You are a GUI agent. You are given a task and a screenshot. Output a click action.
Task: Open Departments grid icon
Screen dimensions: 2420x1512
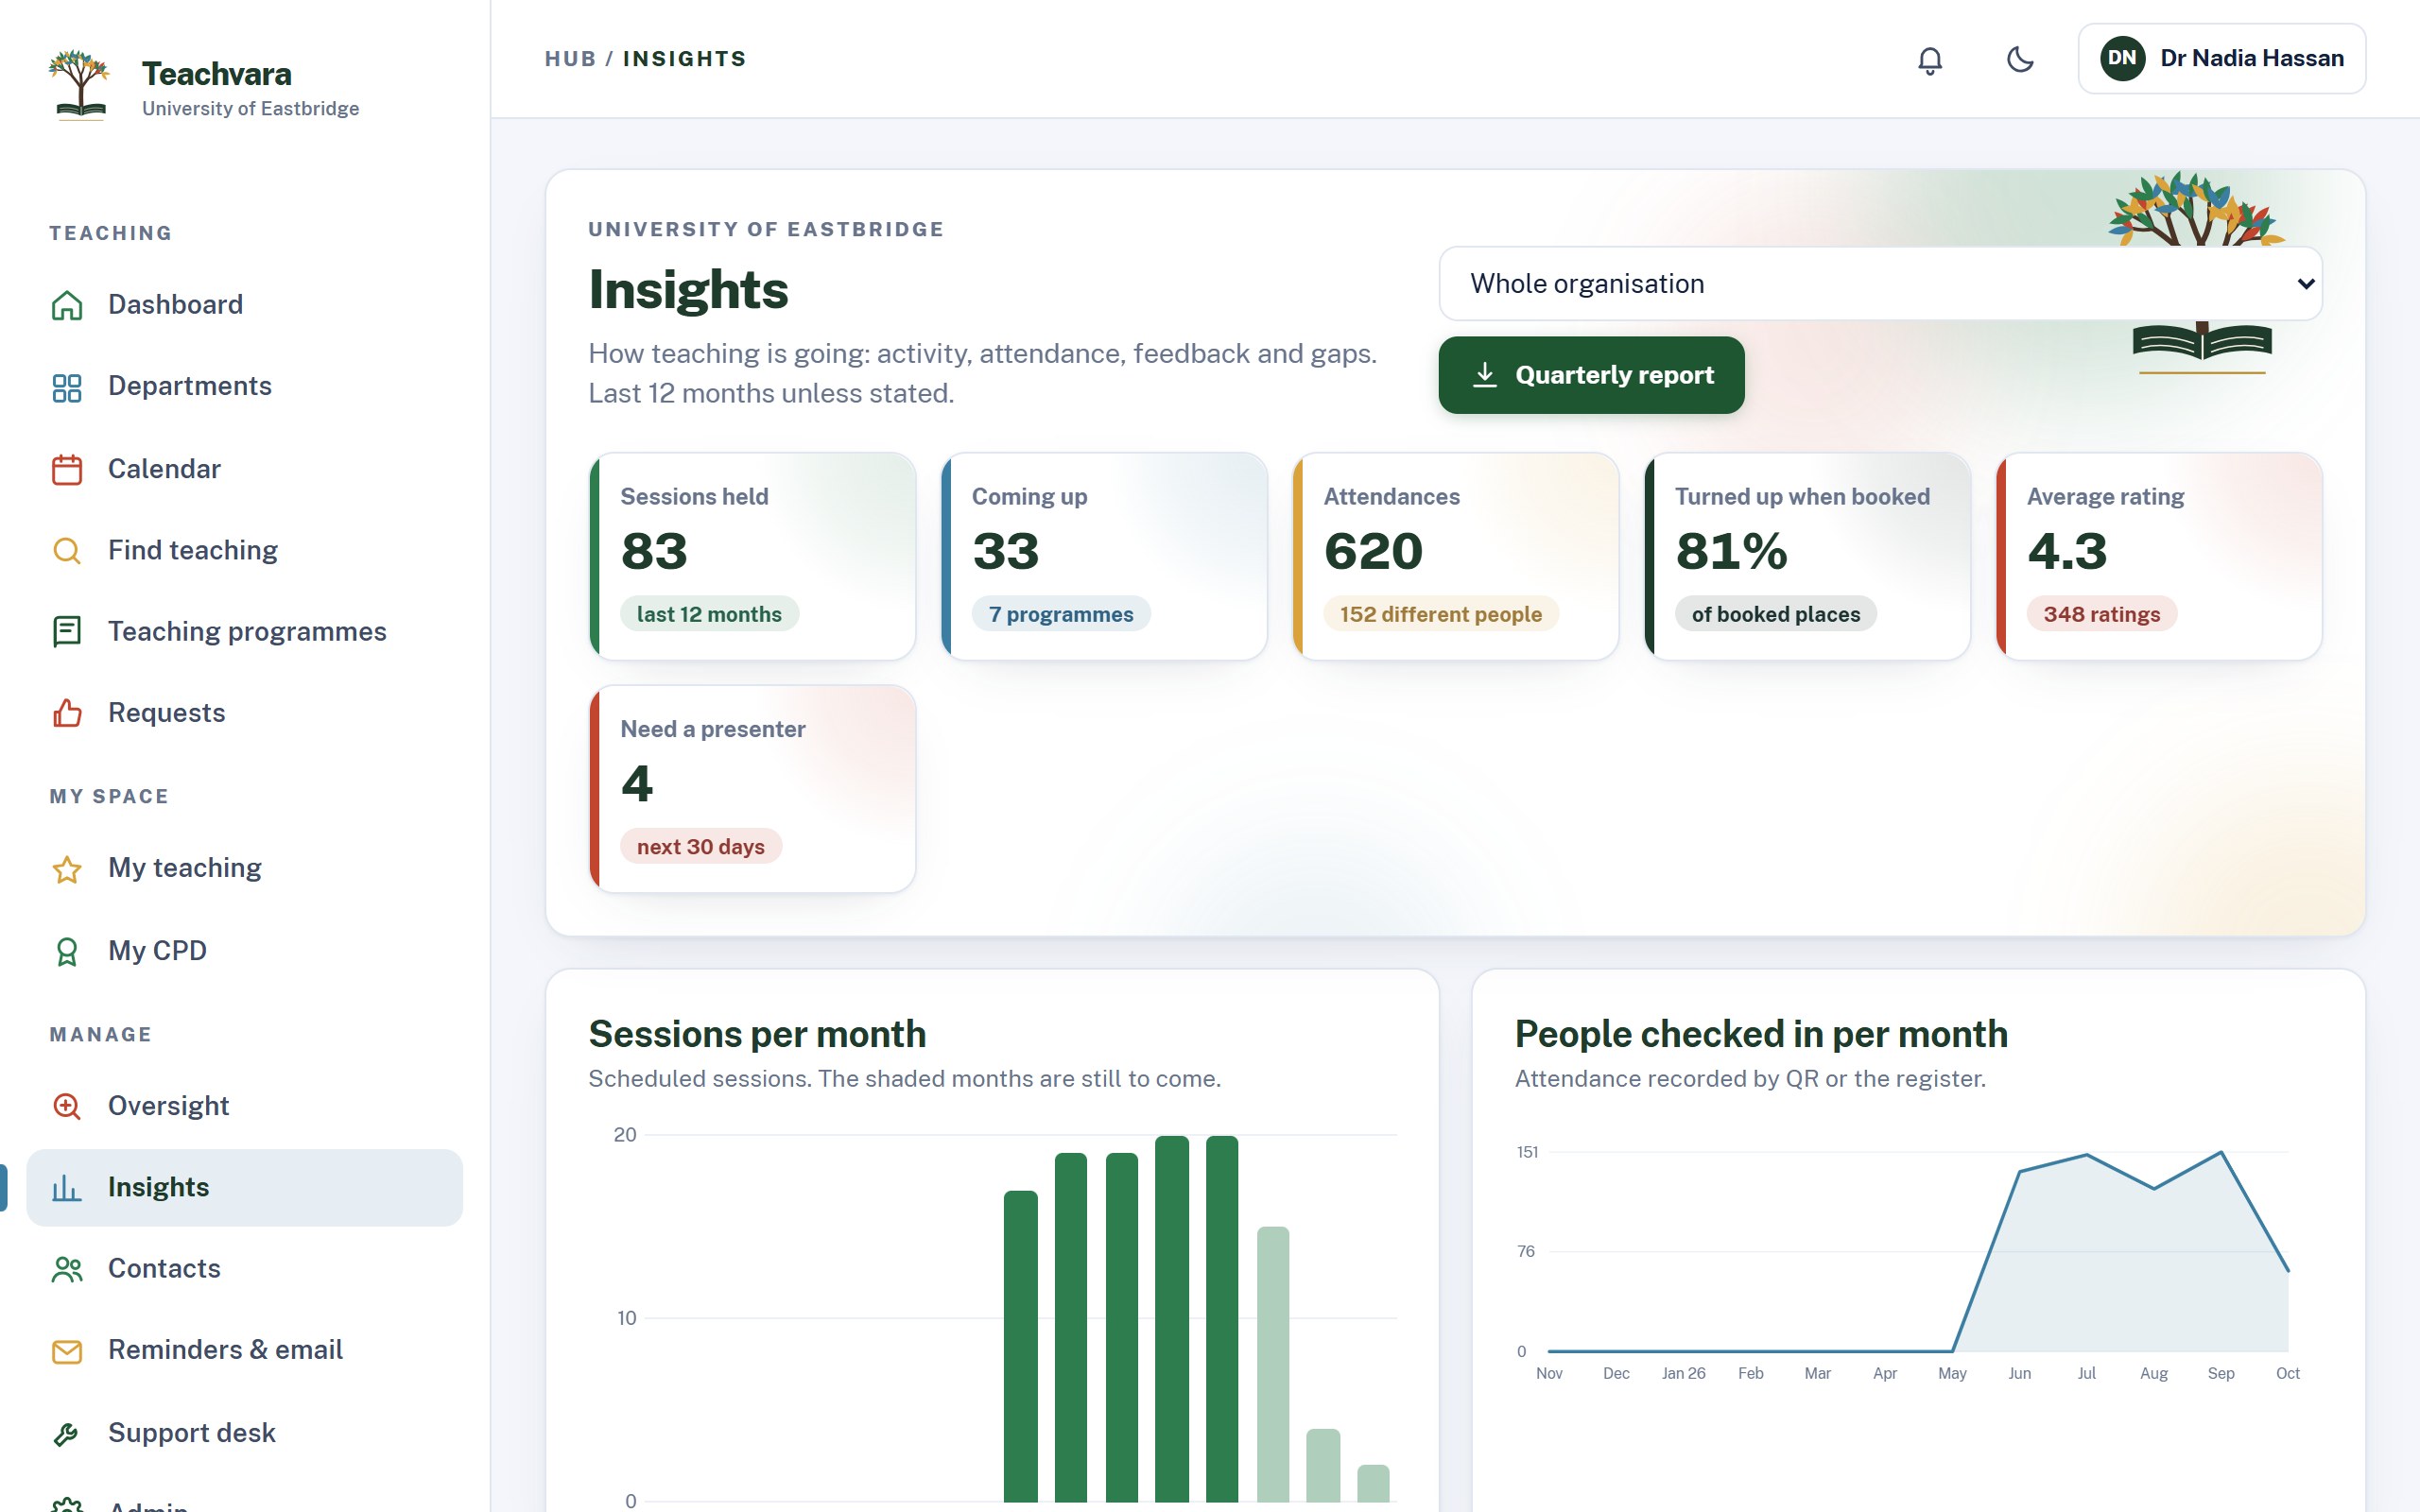click(67, 387)
